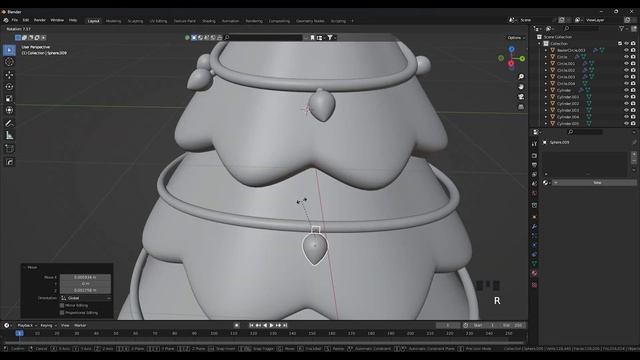This screenshot has width=640, height=360.
Task: Open the Modifier wrench properties tab
Action: pos(534,227)
